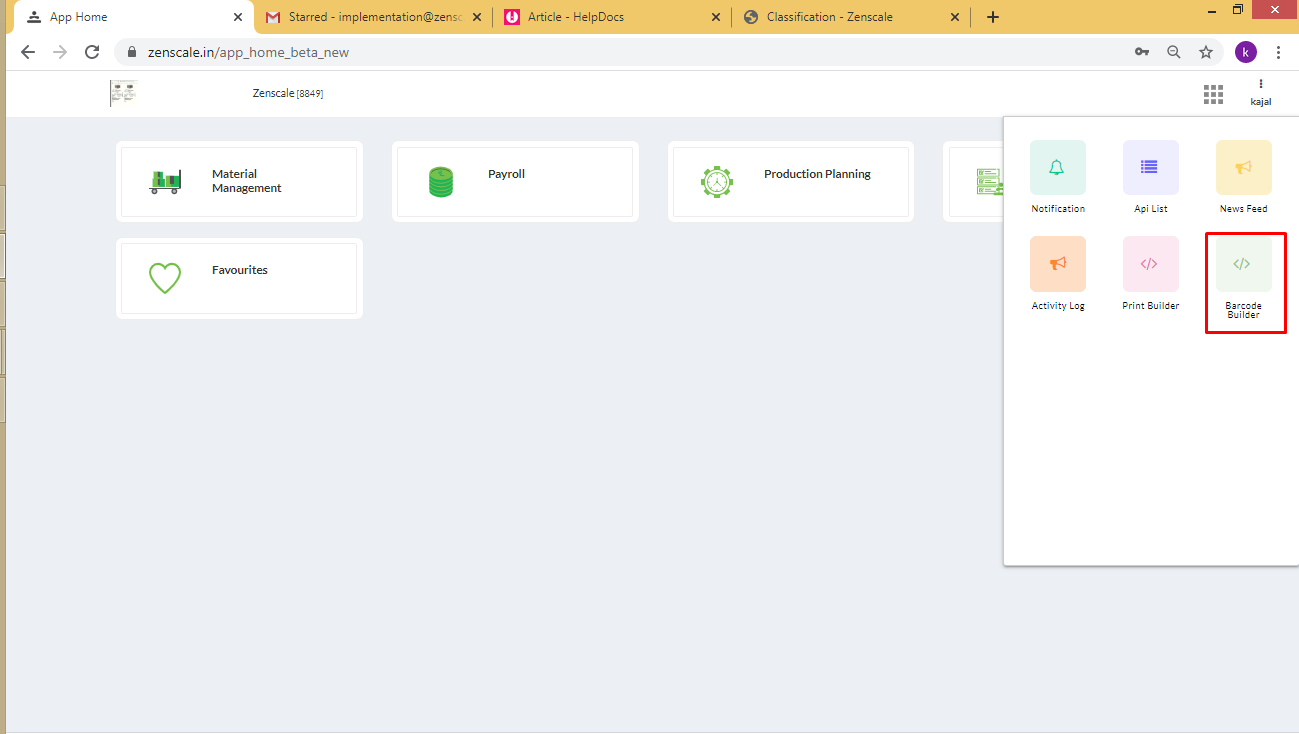Open the Production Planning module card

791,181
